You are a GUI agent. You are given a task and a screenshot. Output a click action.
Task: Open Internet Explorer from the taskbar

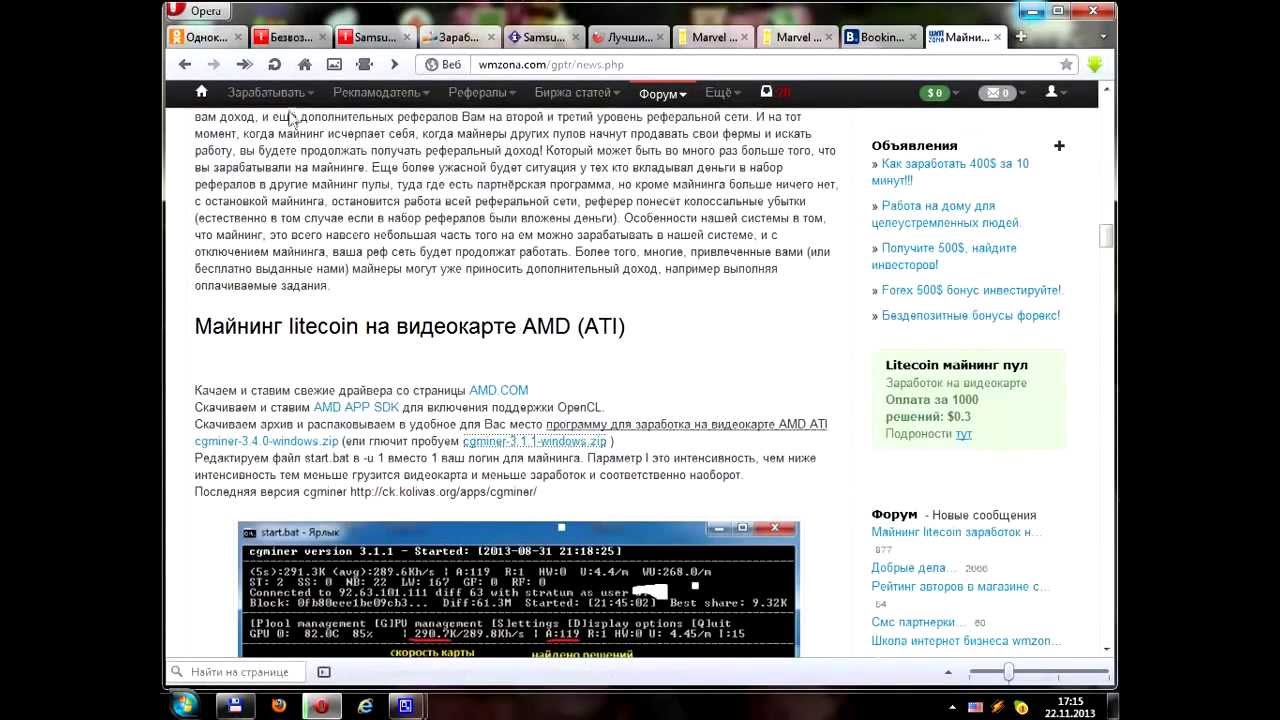(365, 706)
